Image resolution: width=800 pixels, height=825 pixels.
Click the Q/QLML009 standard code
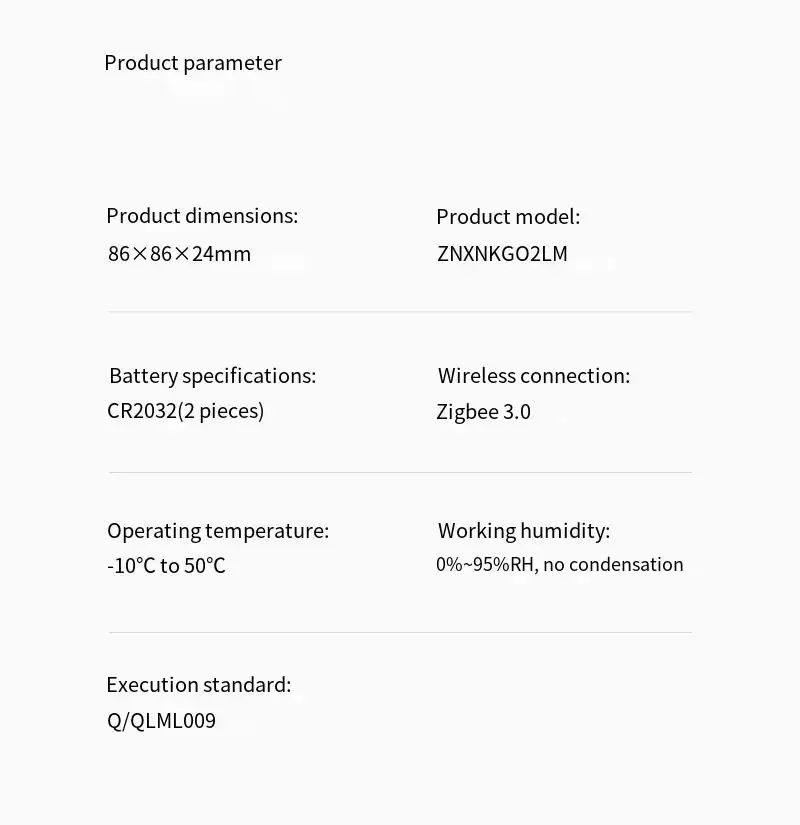161,721
